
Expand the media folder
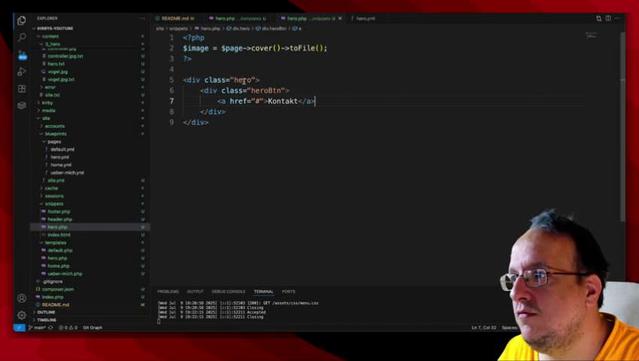(x=48, y=110)
